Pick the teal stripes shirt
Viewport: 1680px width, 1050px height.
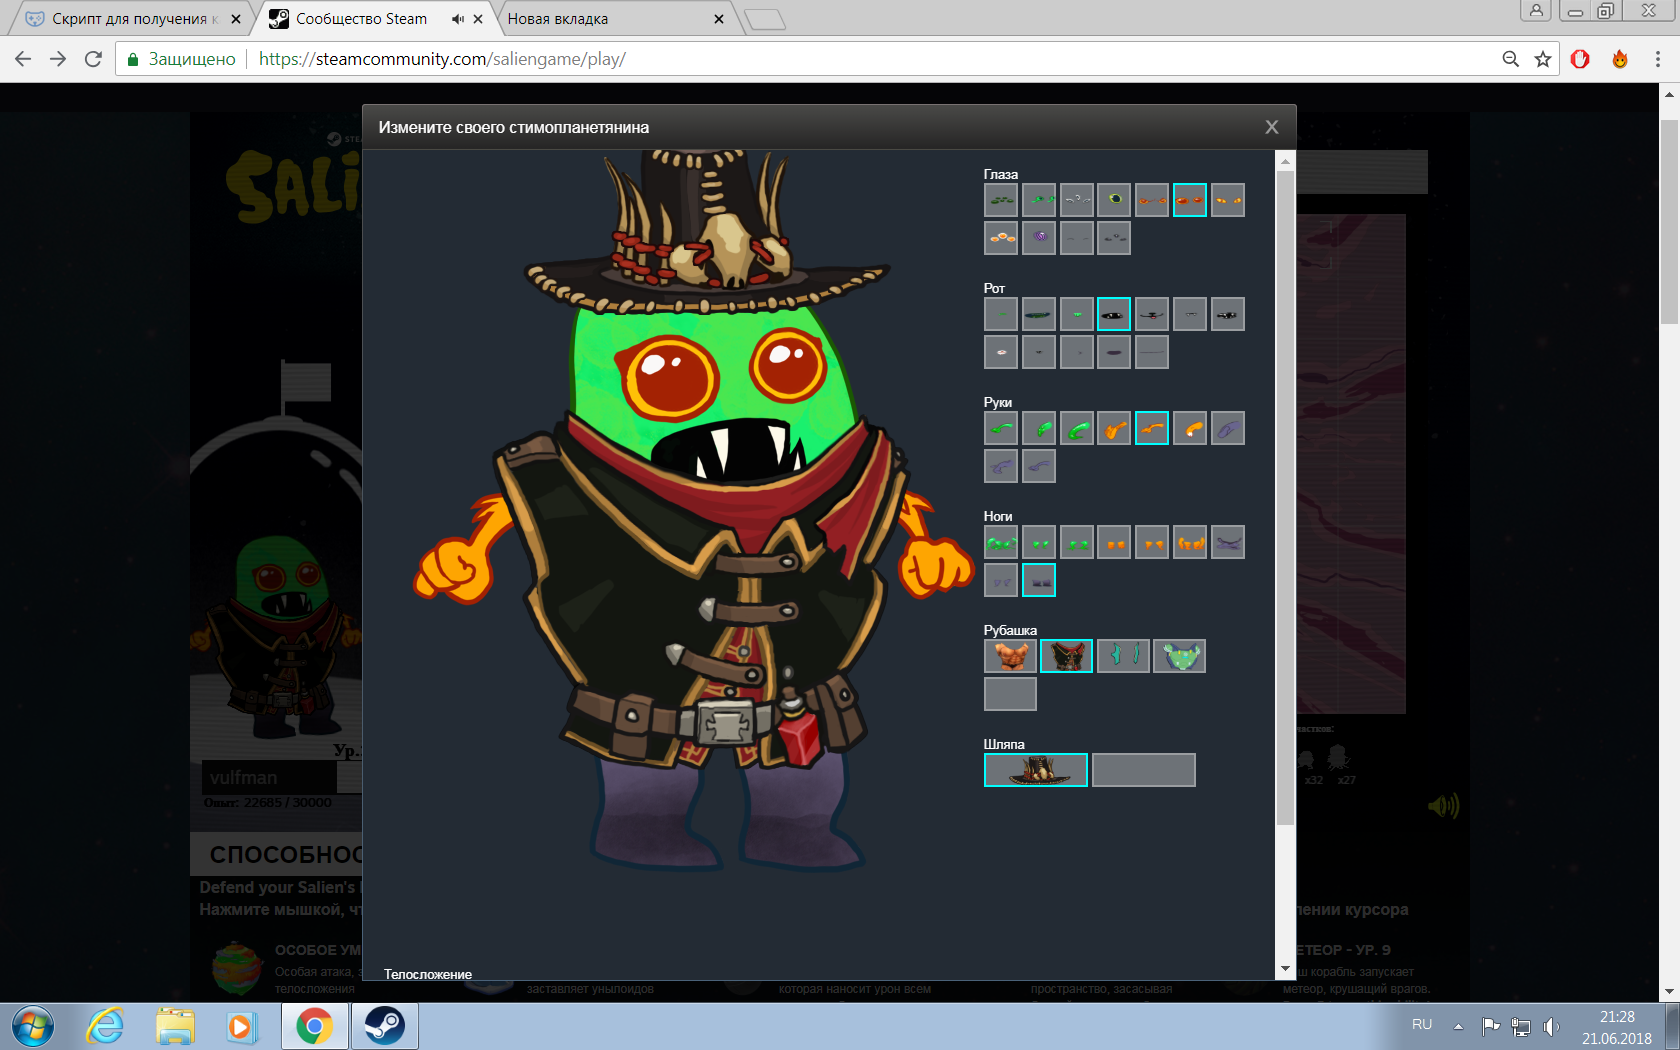coord(1123,656)
